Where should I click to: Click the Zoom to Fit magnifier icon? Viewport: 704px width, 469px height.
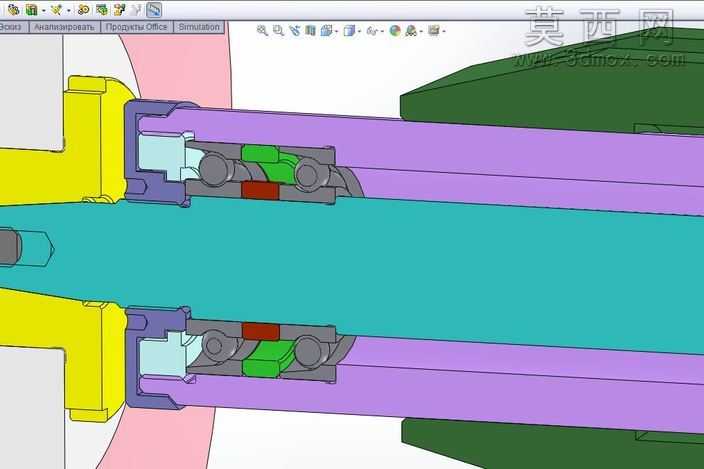[x=262, y=31]
